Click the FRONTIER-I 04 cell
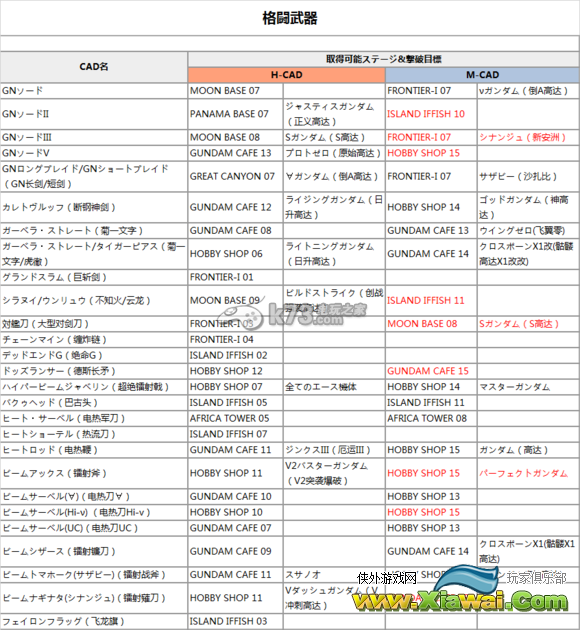Image resolution: width=580 pixels, height=630 pixels. click(x=235, y=340)
